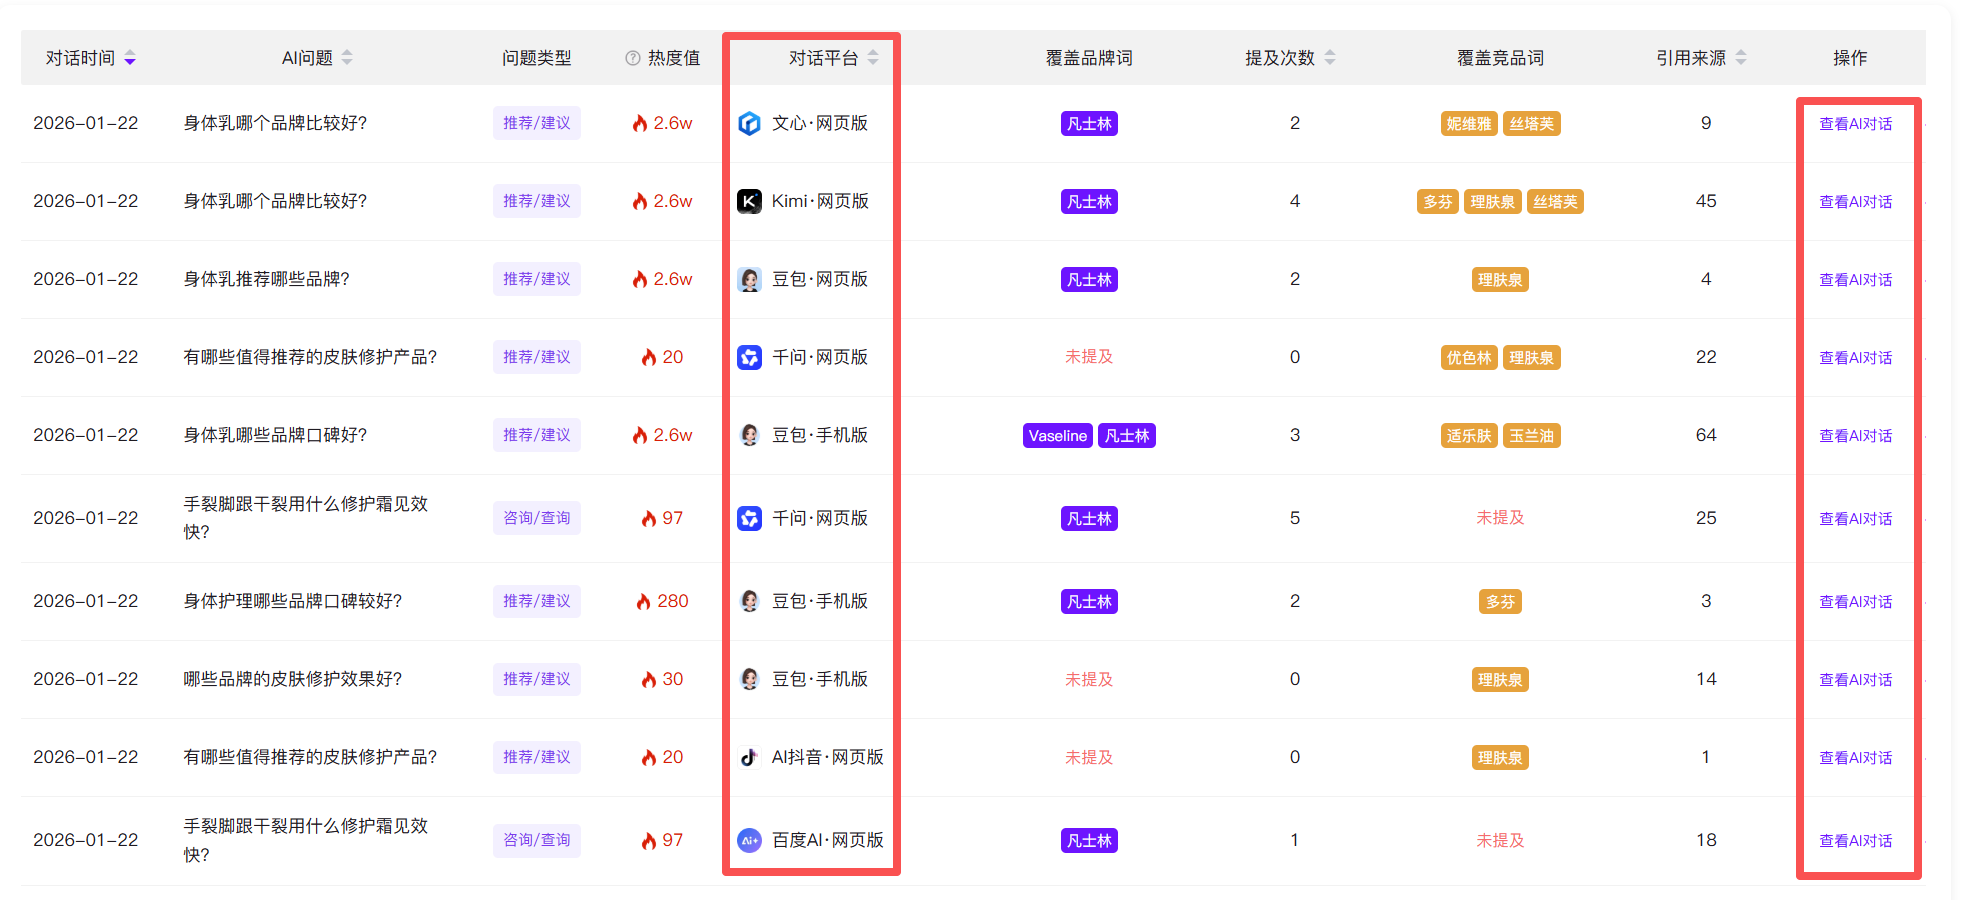Viewport: 1962px width, 900px height.
Task: Click the 玉兰油 competitor tag
Action: tap(1531, 436)
